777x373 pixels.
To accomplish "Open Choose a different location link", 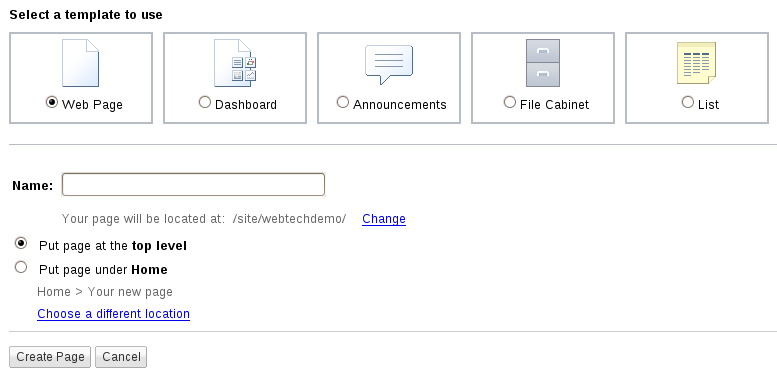I will pyautogui.click(x=113, y=314).
